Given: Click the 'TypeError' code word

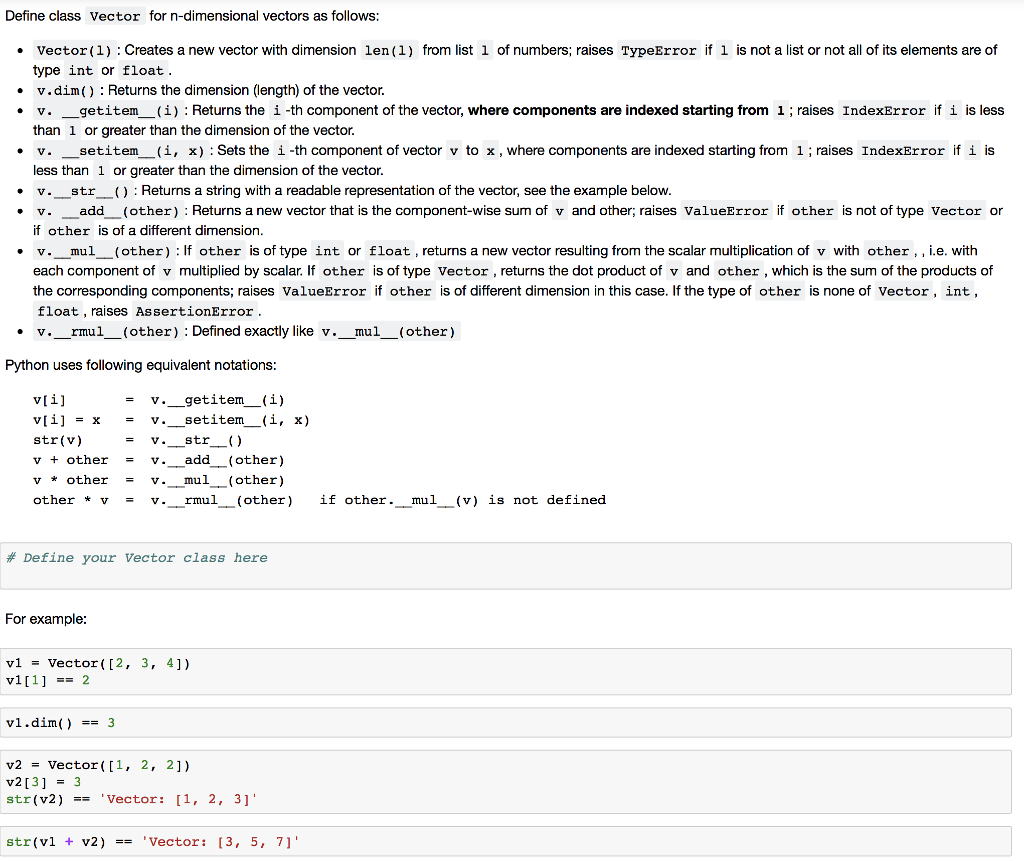Looking at the screenshot, I should point(658,50).
